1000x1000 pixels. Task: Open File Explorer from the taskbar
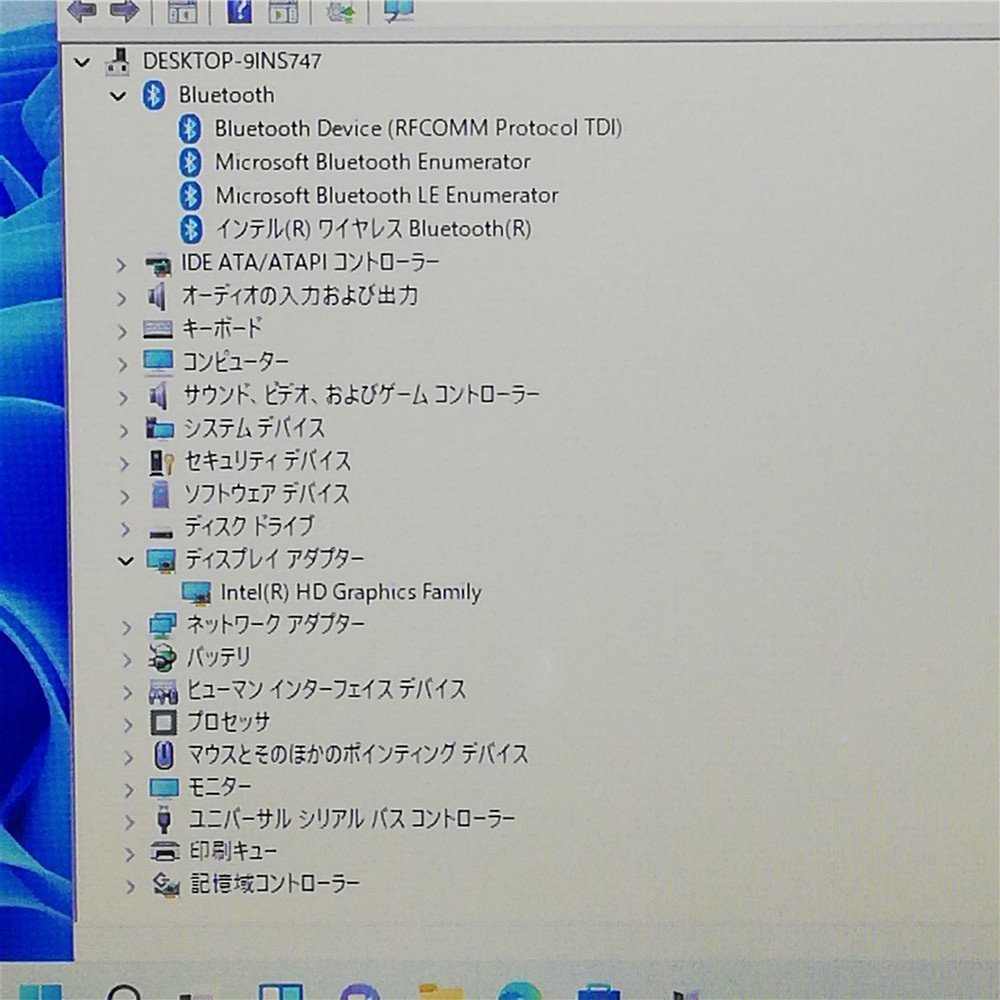click(x=441, y=992)
